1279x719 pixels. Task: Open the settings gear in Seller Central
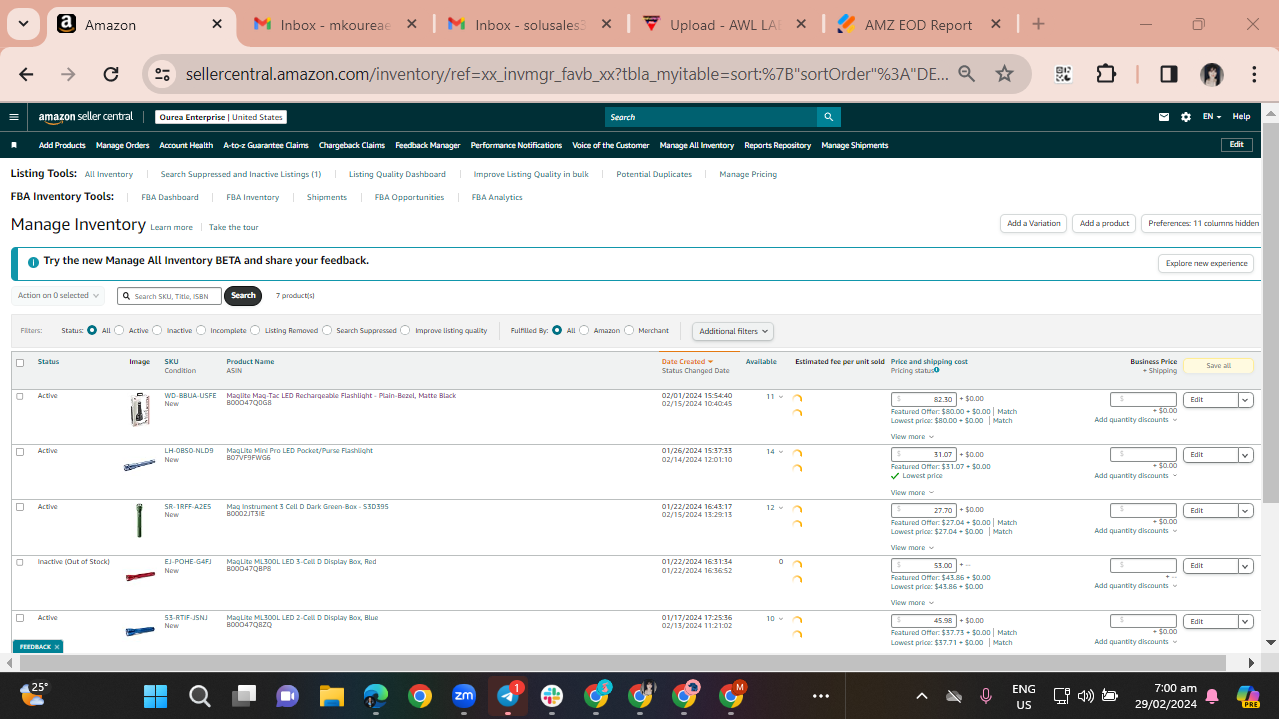(x=1186, y=117)
